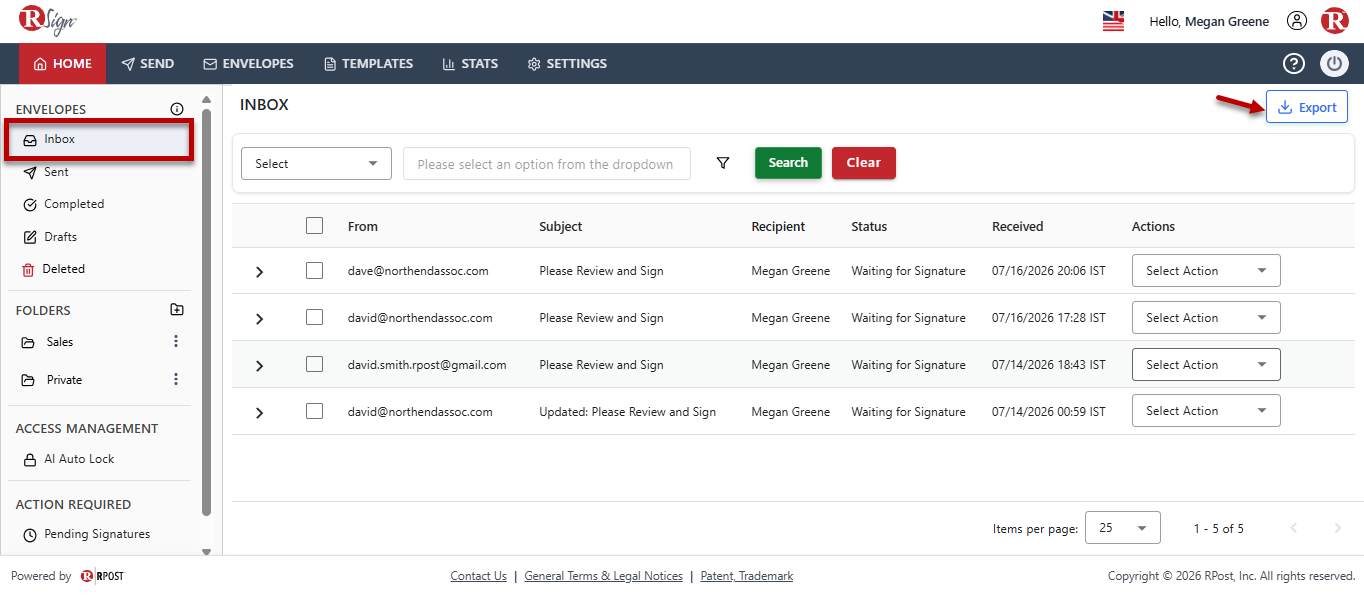This screenshot has height=596, width=1364.
Task: Open Select Action for david.smith.rpost row
Action: tap(1206, 365)
